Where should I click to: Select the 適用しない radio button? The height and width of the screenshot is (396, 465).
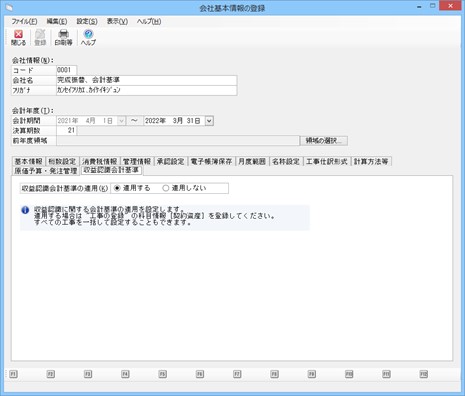coord(165,188)
